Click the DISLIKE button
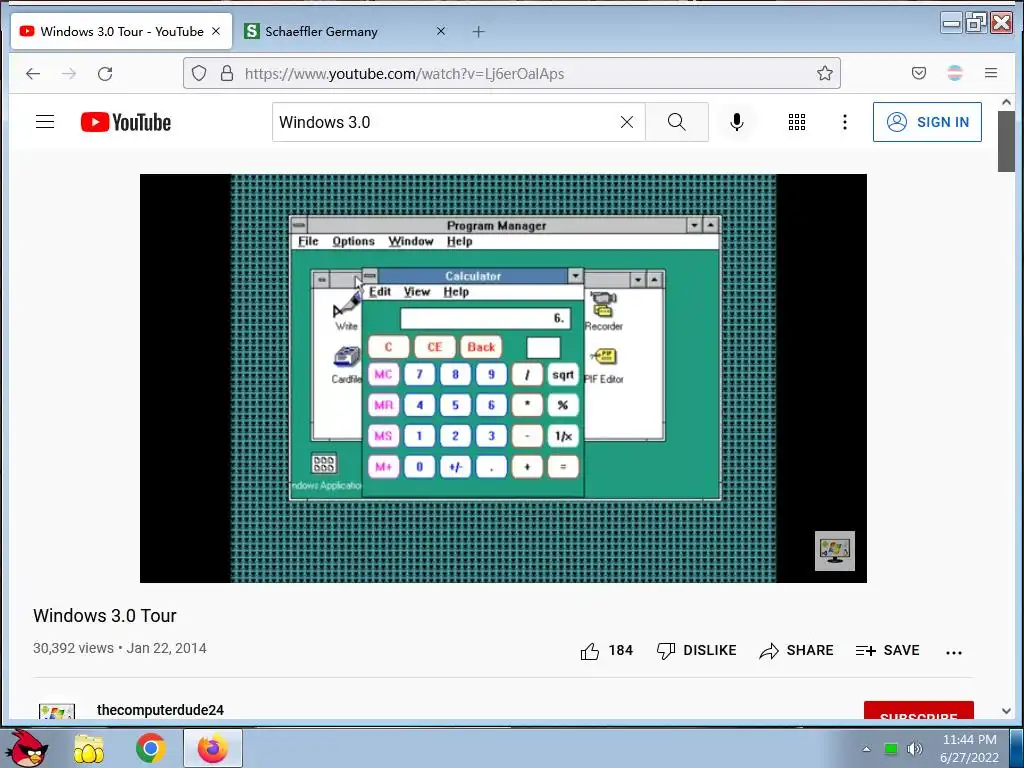 (x=696, y=650)
